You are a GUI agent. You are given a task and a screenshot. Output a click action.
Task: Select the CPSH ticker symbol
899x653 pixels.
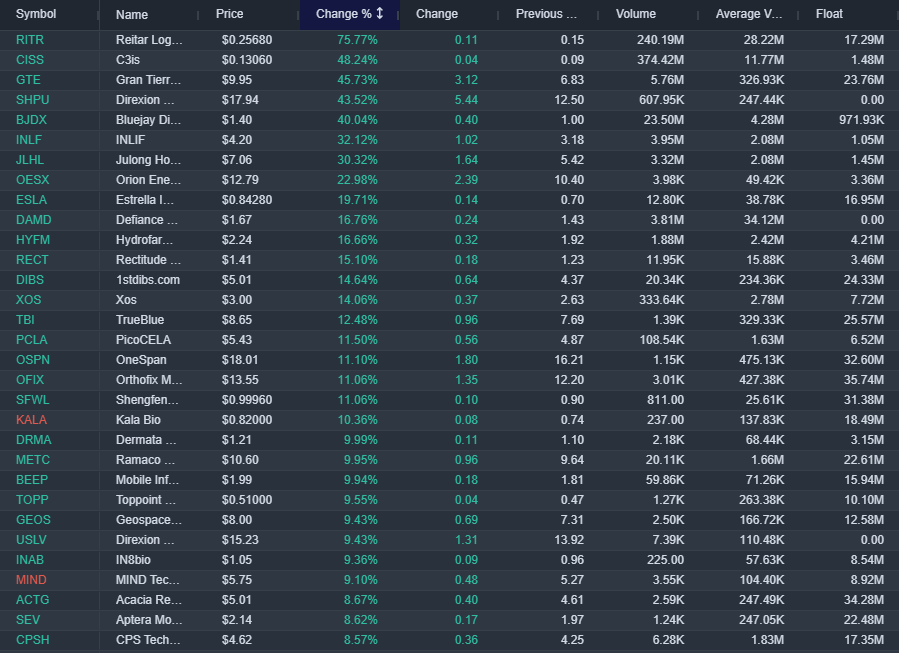[33, 640]
